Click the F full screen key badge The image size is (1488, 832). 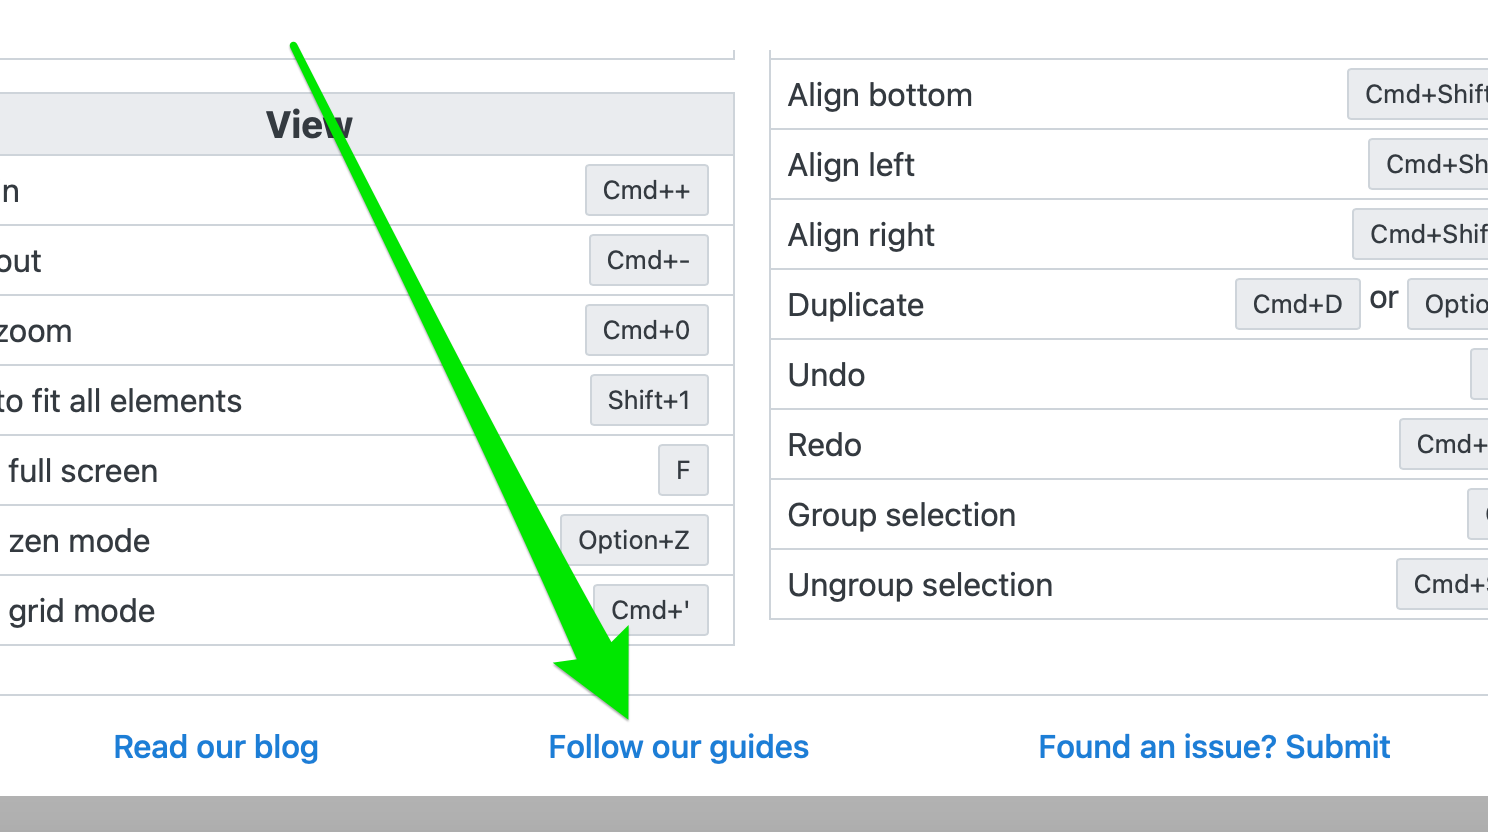click(683, 470)
